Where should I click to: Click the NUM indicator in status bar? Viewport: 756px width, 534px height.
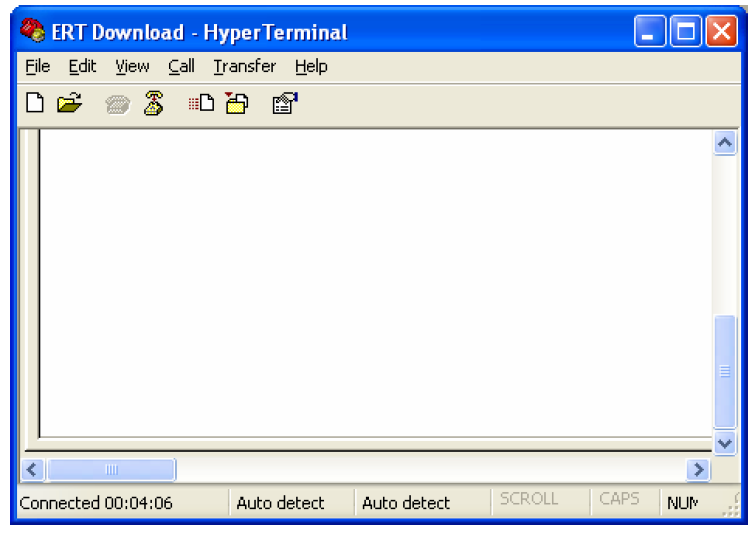tap(682, 503)
